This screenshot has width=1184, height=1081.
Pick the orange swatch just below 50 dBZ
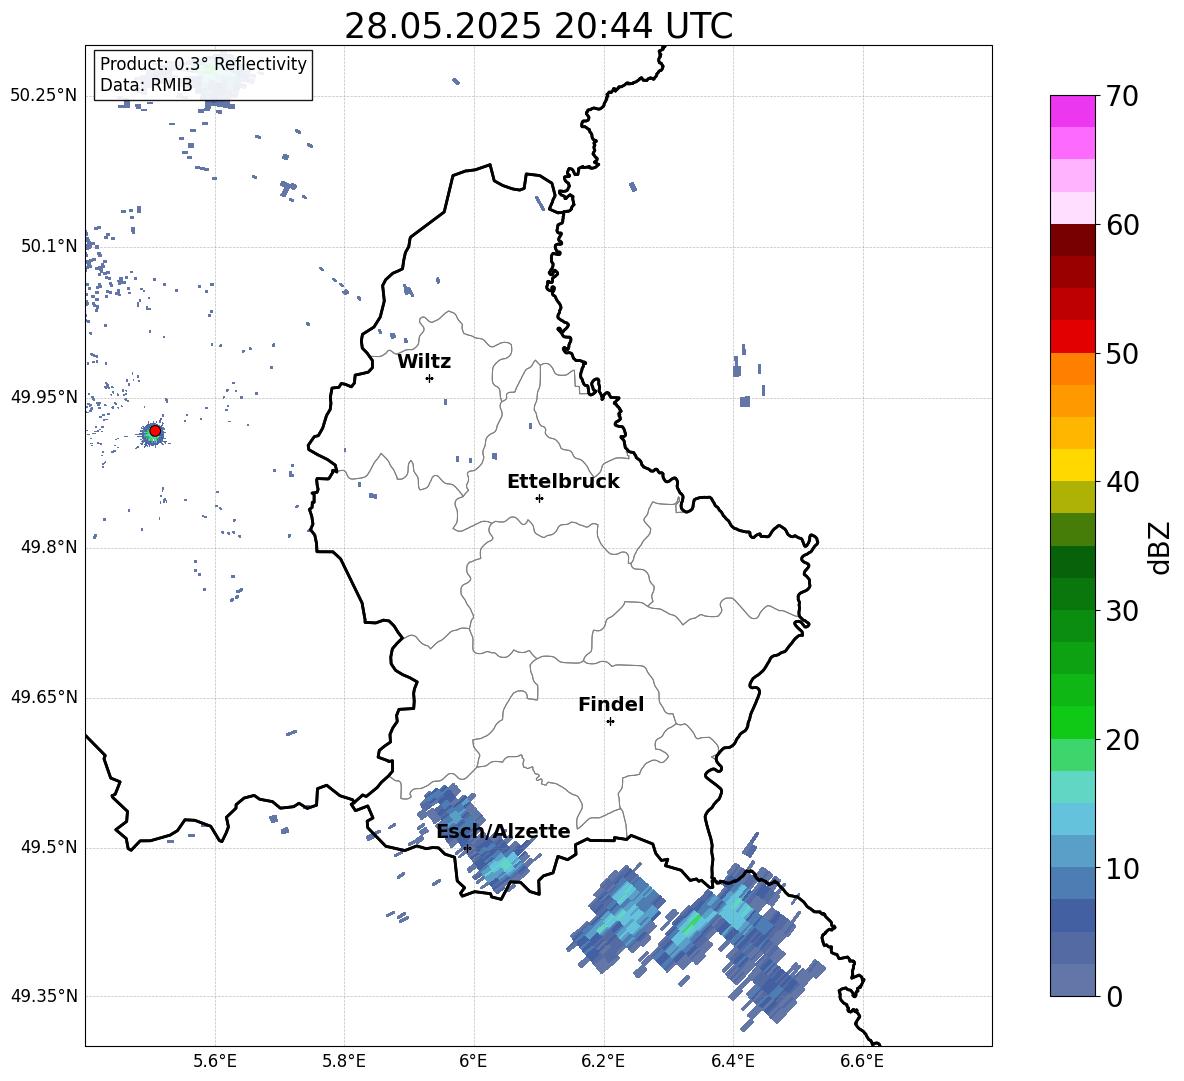1072,369
